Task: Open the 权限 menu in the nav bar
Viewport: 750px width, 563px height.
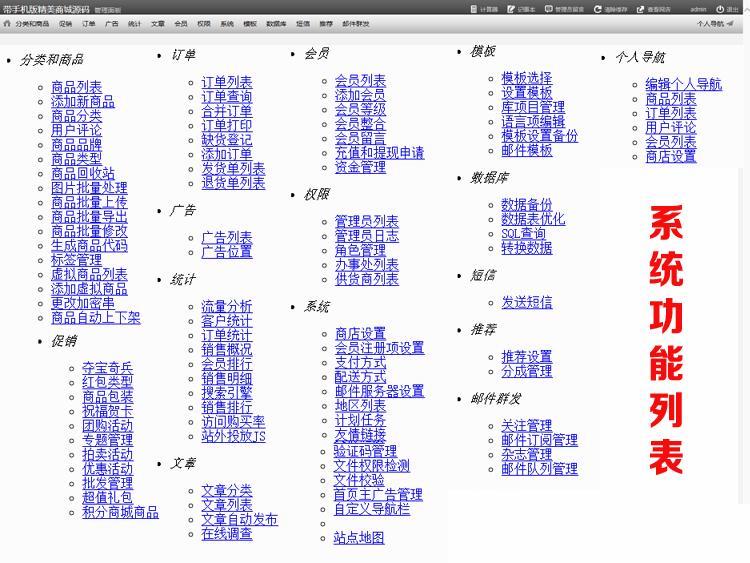Action: coord(204,24)
